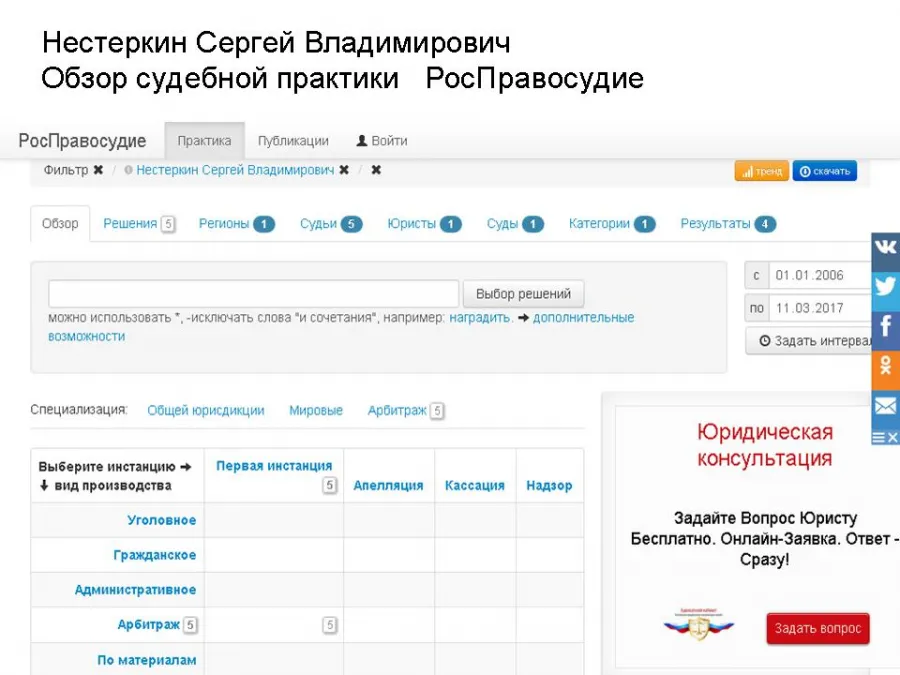Click the РосПравосудие site logo
Viewport: 900px width, 675px height.
pyautogui.click(x=82, y=141)
